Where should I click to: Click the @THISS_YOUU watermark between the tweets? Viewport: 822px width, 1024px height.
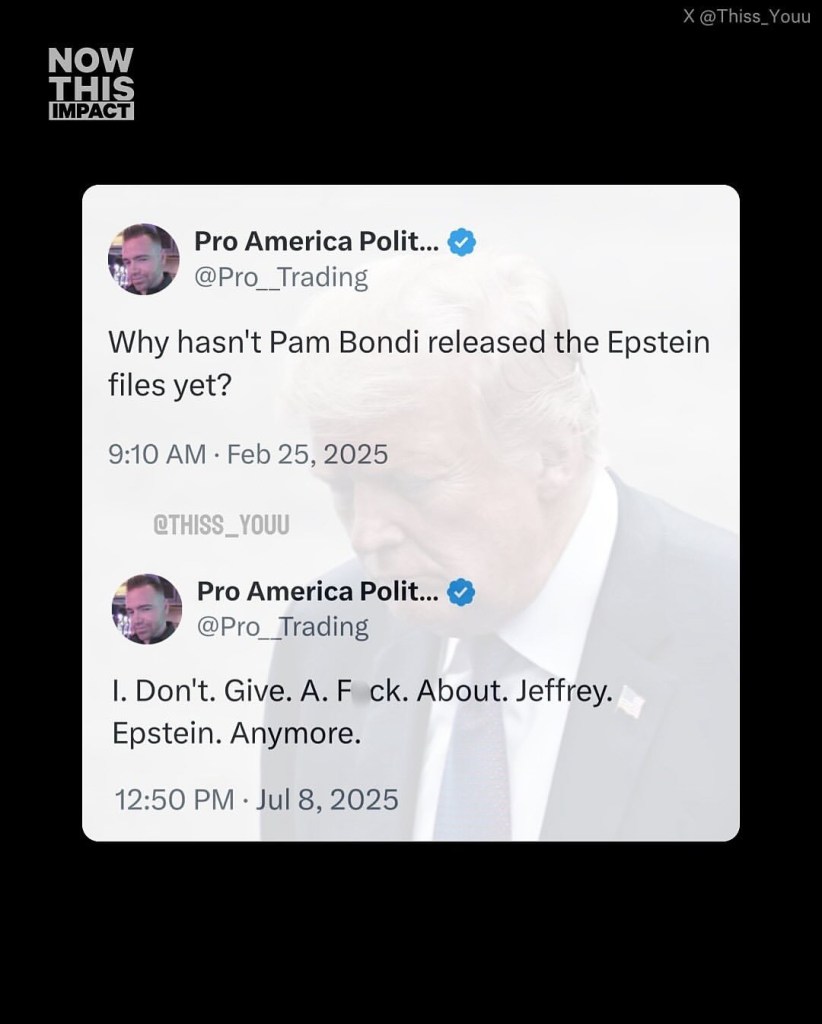[220, 524]
